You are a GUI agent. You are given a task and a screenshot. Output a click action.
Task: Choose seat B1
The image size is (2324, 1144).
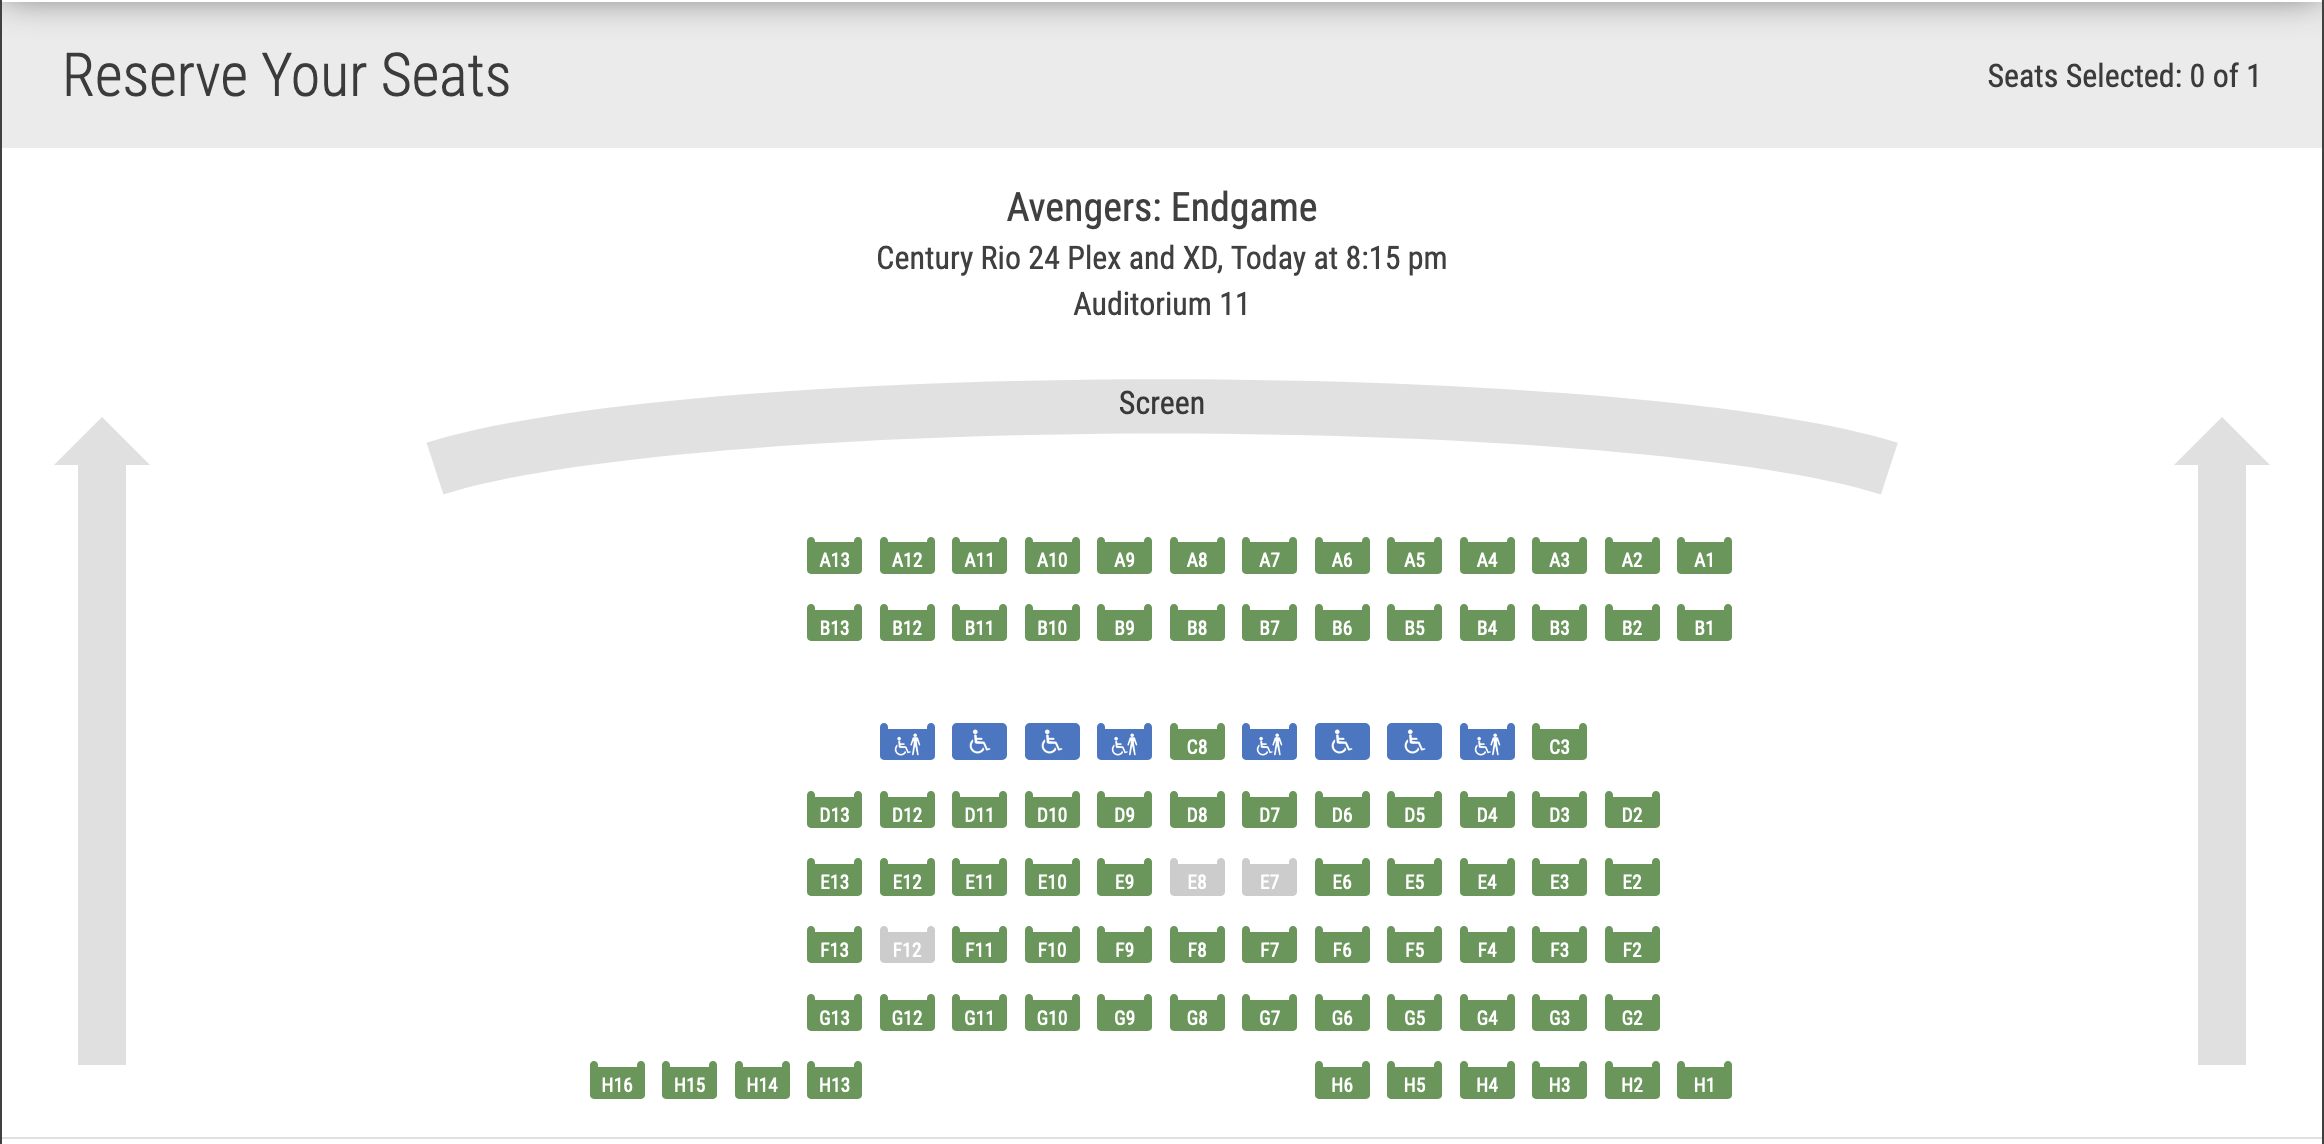(1704, 624)
